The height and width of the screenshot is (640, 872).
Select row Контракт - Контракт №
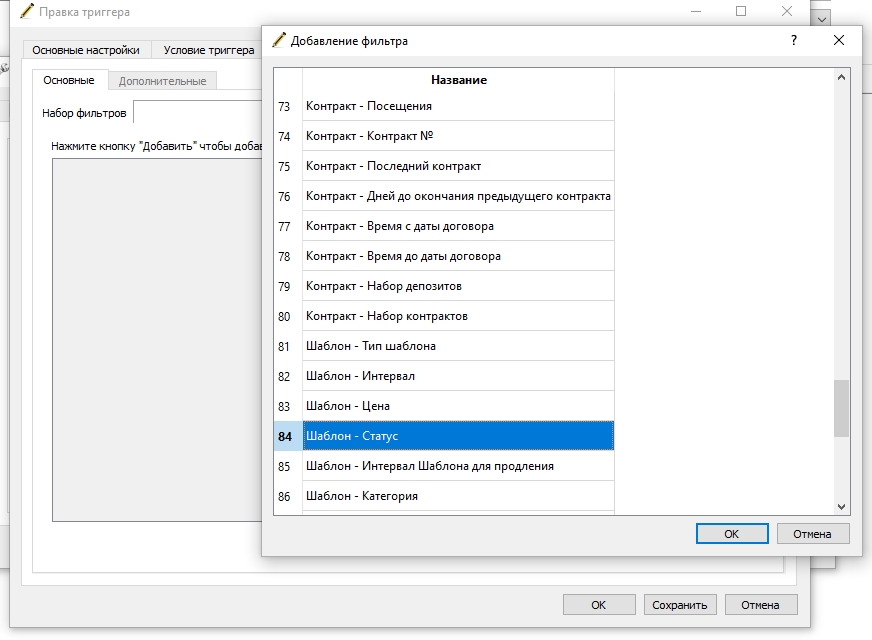[x=459, y=136]
